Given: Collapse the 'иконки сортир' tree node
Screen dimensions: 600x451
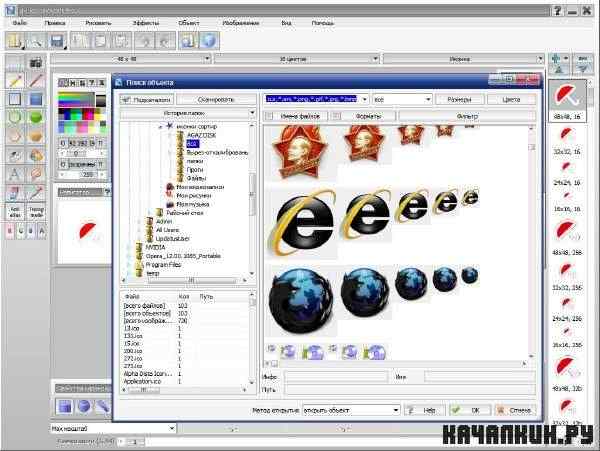Looking at the screenshot, I should coord(161,126).
